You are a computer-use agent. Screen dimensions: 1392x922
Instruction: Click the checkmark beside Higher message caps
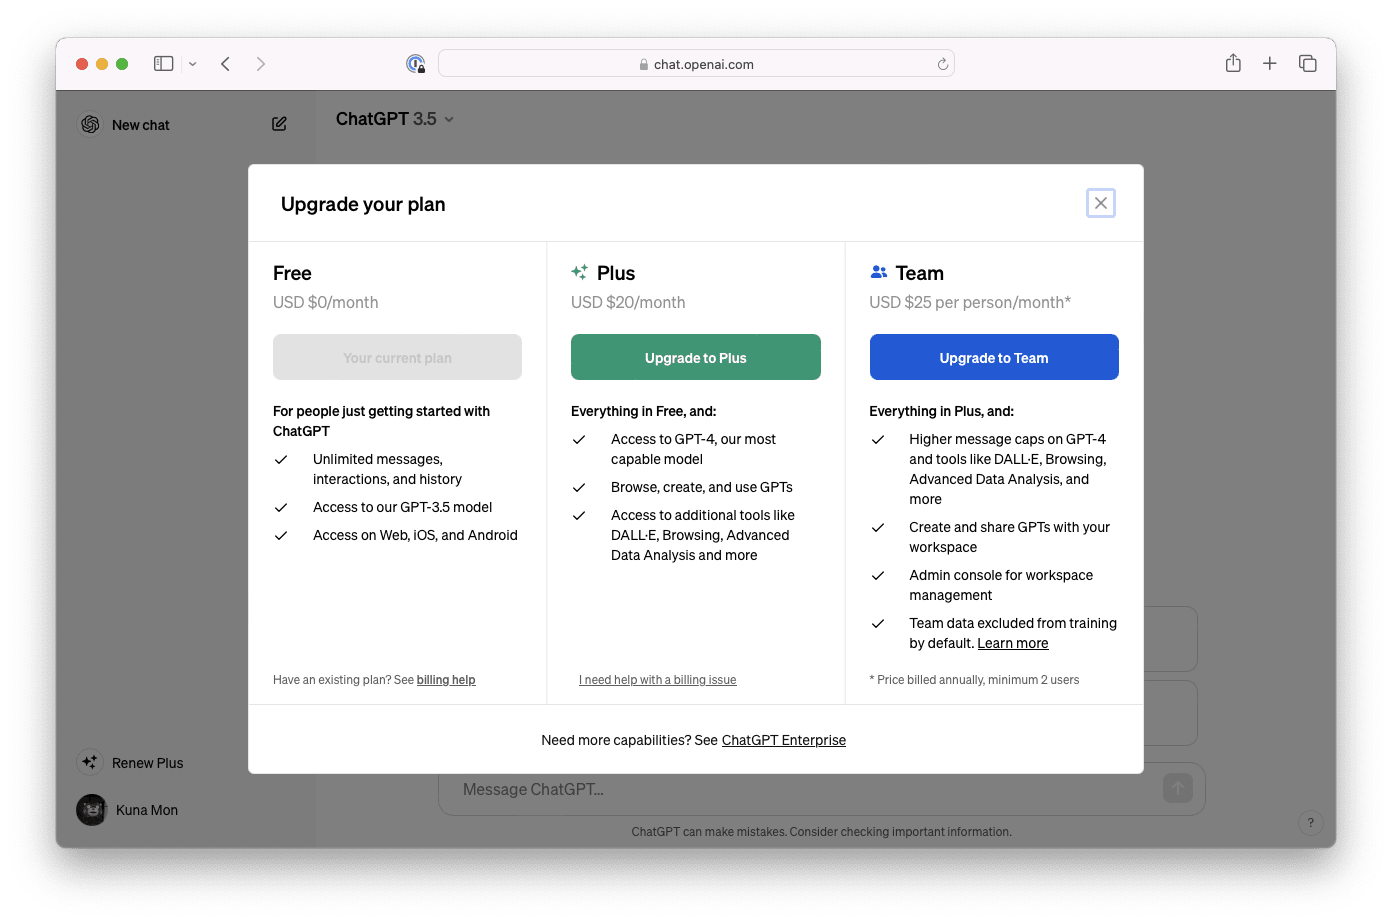(878, 439)
